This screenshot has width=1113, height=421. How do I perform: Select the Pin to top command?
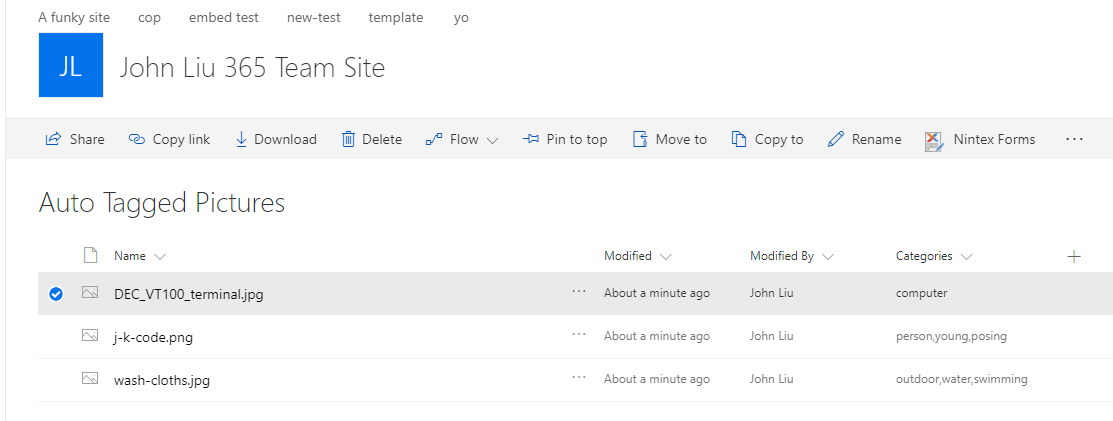click(x=565, y=139)
